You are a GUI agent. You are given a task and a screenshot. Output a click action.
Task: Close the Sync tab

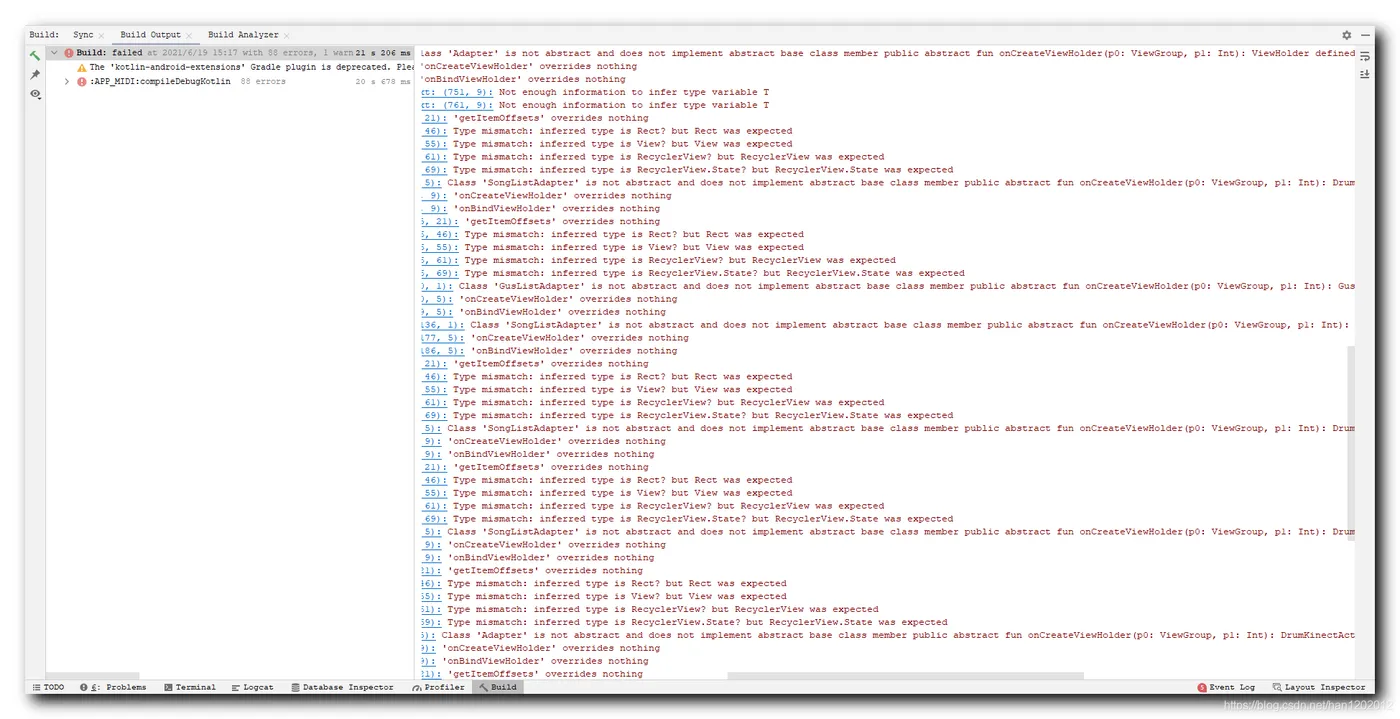(x=101, y=36)
